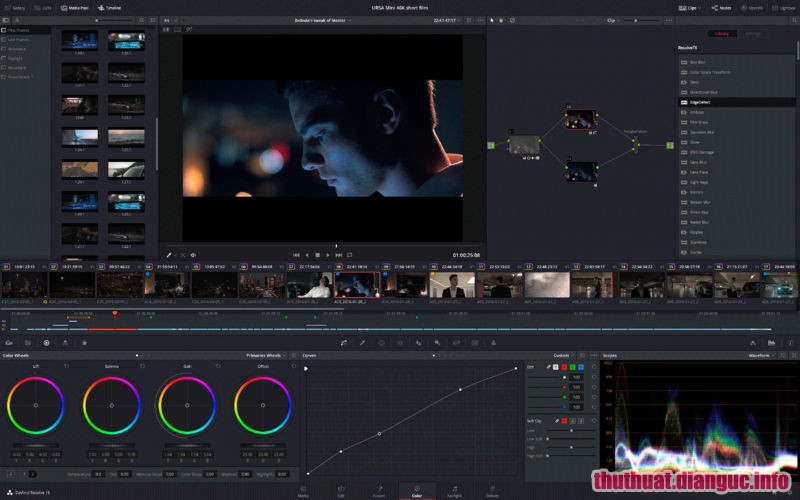Adjust the gallery thumbnail zoom slider
800x500 pixels.
[x=112, y=20]
